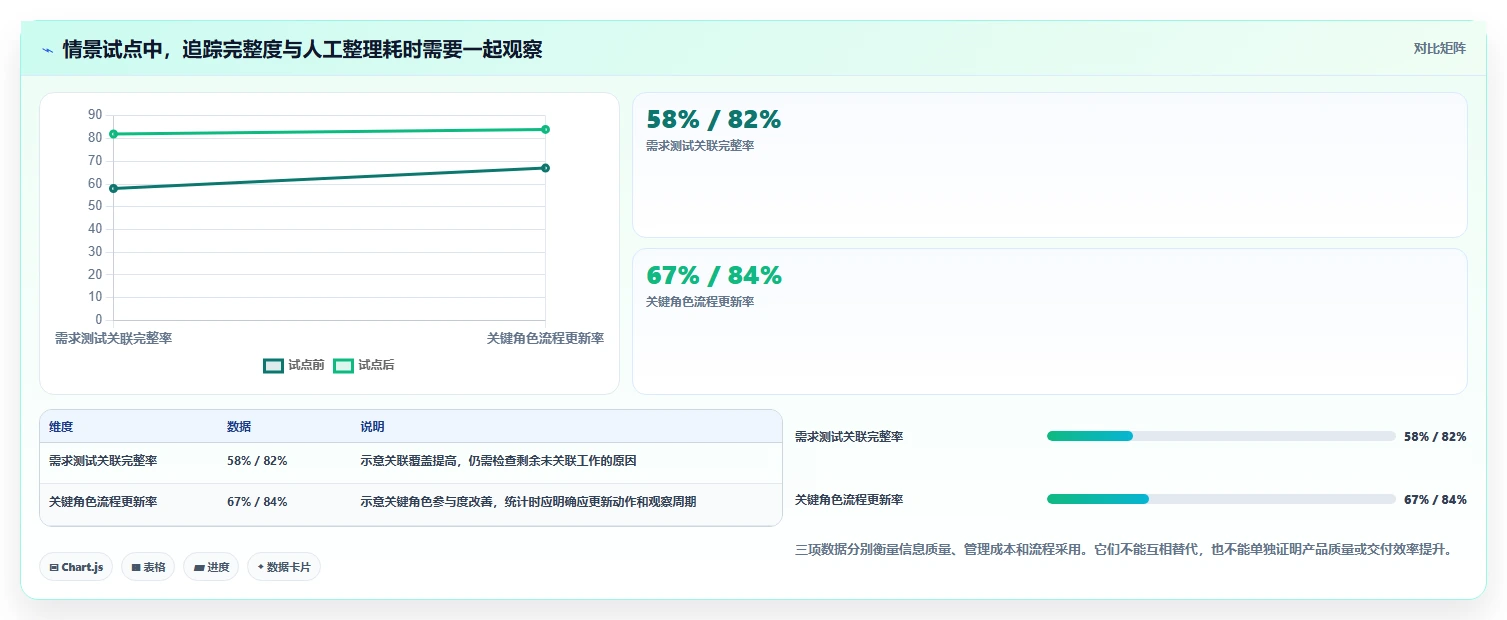Click progress label 需求测试关联完整率

[849, 437]
